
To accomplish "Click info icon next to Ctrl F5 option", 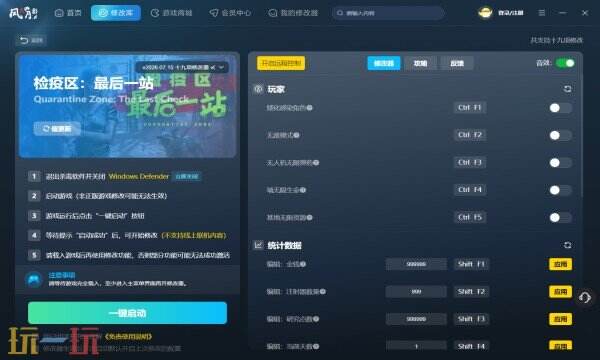I will (310, 218).
